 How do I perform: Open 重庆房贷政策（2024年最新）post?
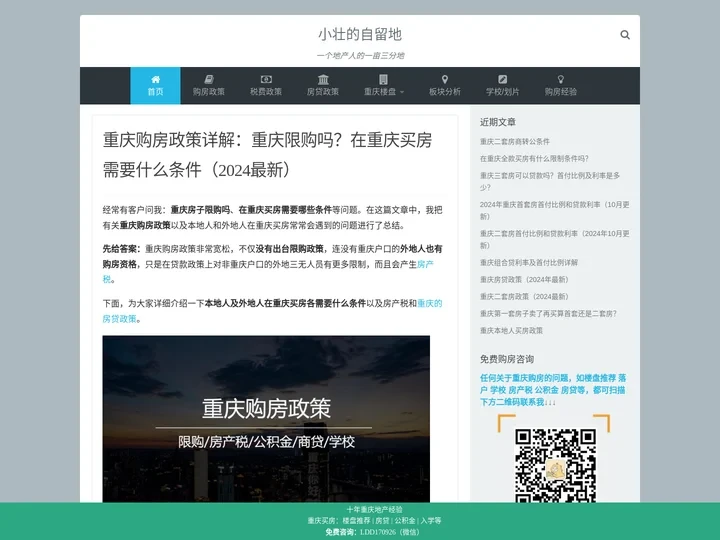tap(524, 280)
